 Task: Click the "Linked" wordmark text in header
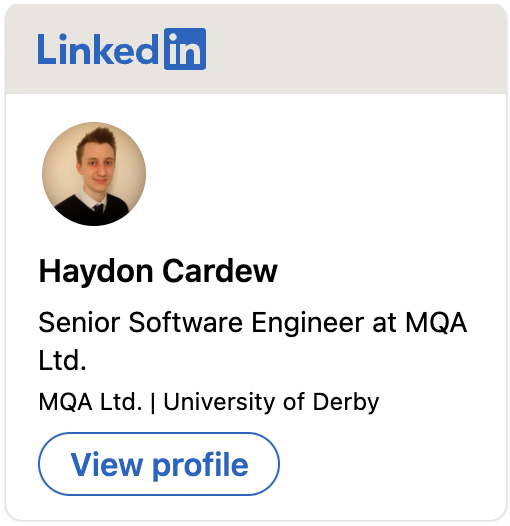(x=98, y=49)
